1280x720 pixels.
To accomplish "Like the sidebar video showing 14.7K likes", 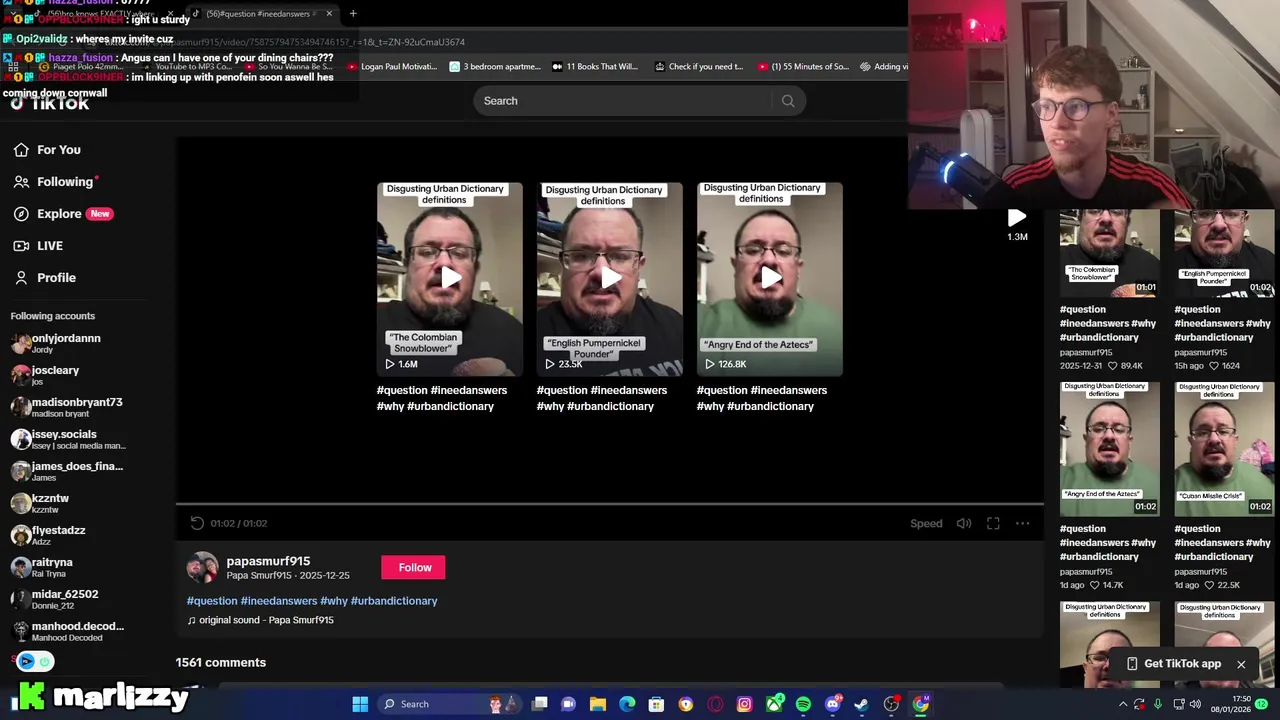I will [x=1094, y=585].
